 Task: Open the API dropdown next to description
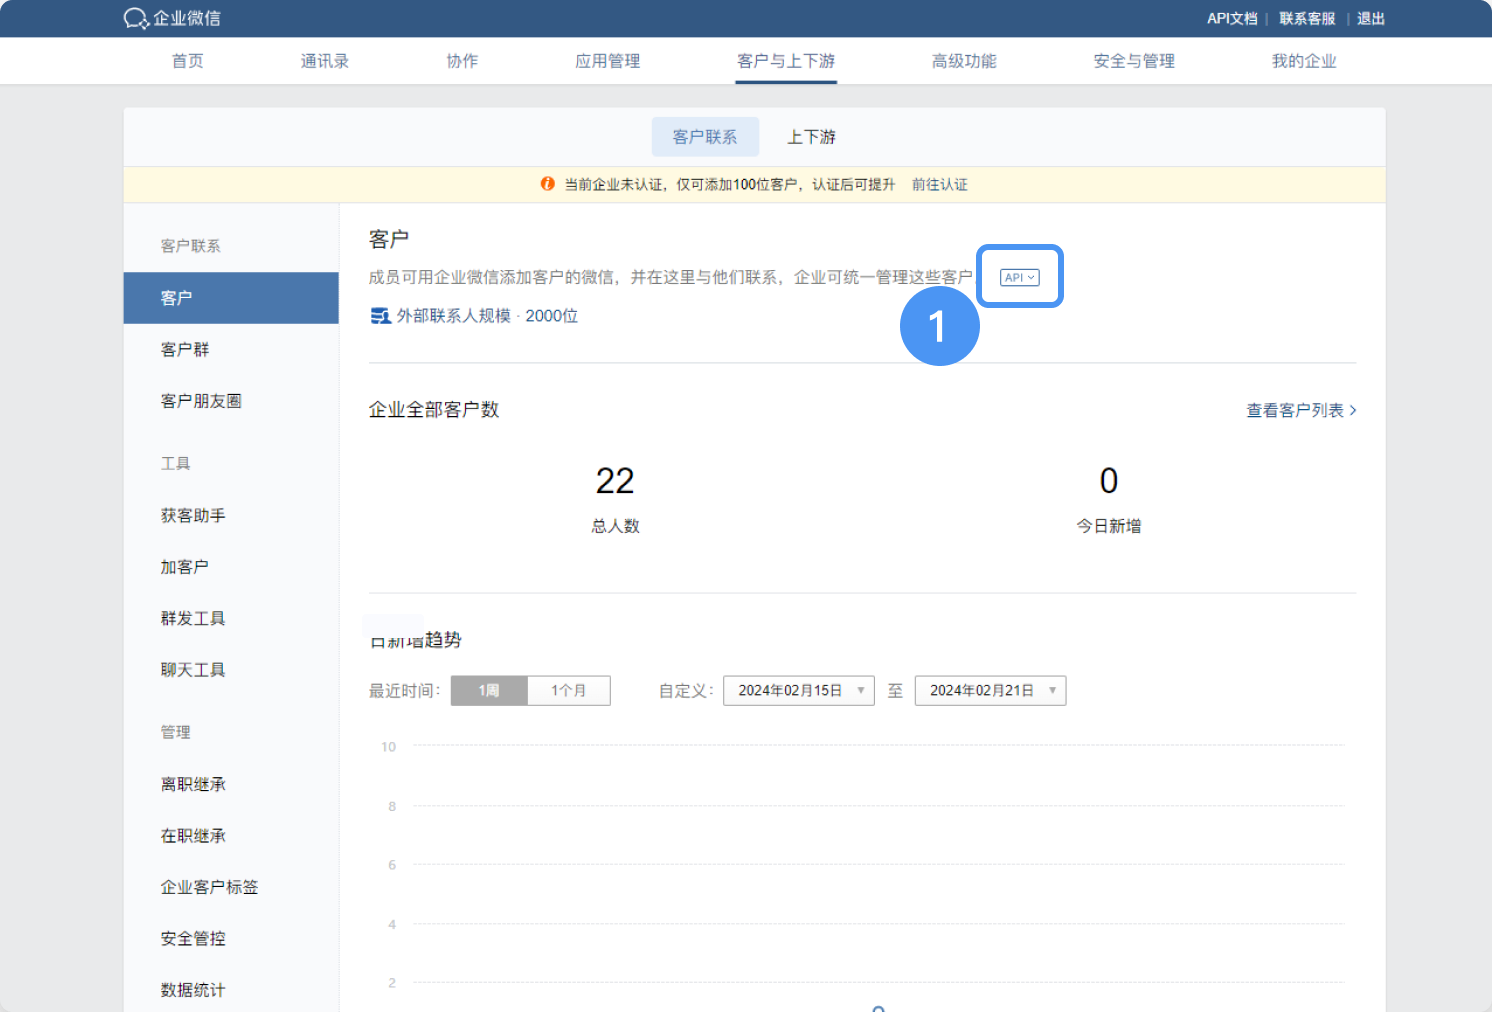click(x=1019, y=277)
